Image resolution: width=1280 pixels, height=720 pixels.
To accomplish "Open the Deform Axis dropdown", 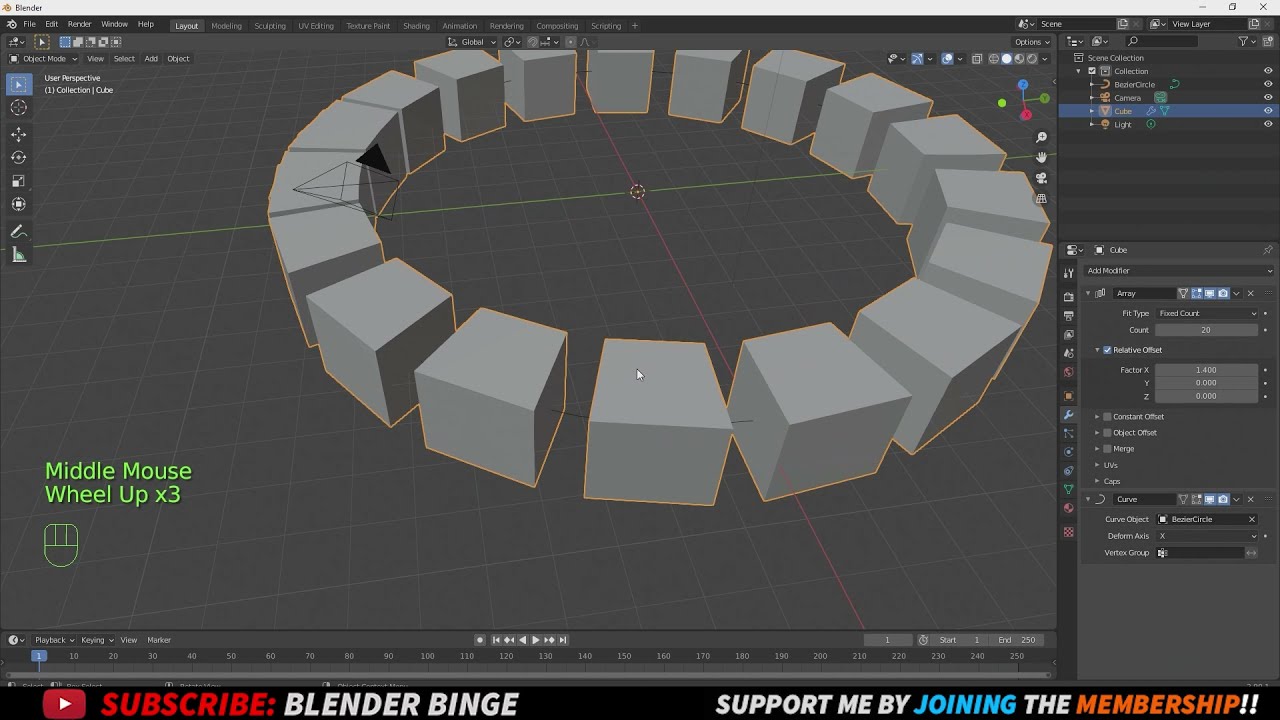I will [x=1207, y=536].
